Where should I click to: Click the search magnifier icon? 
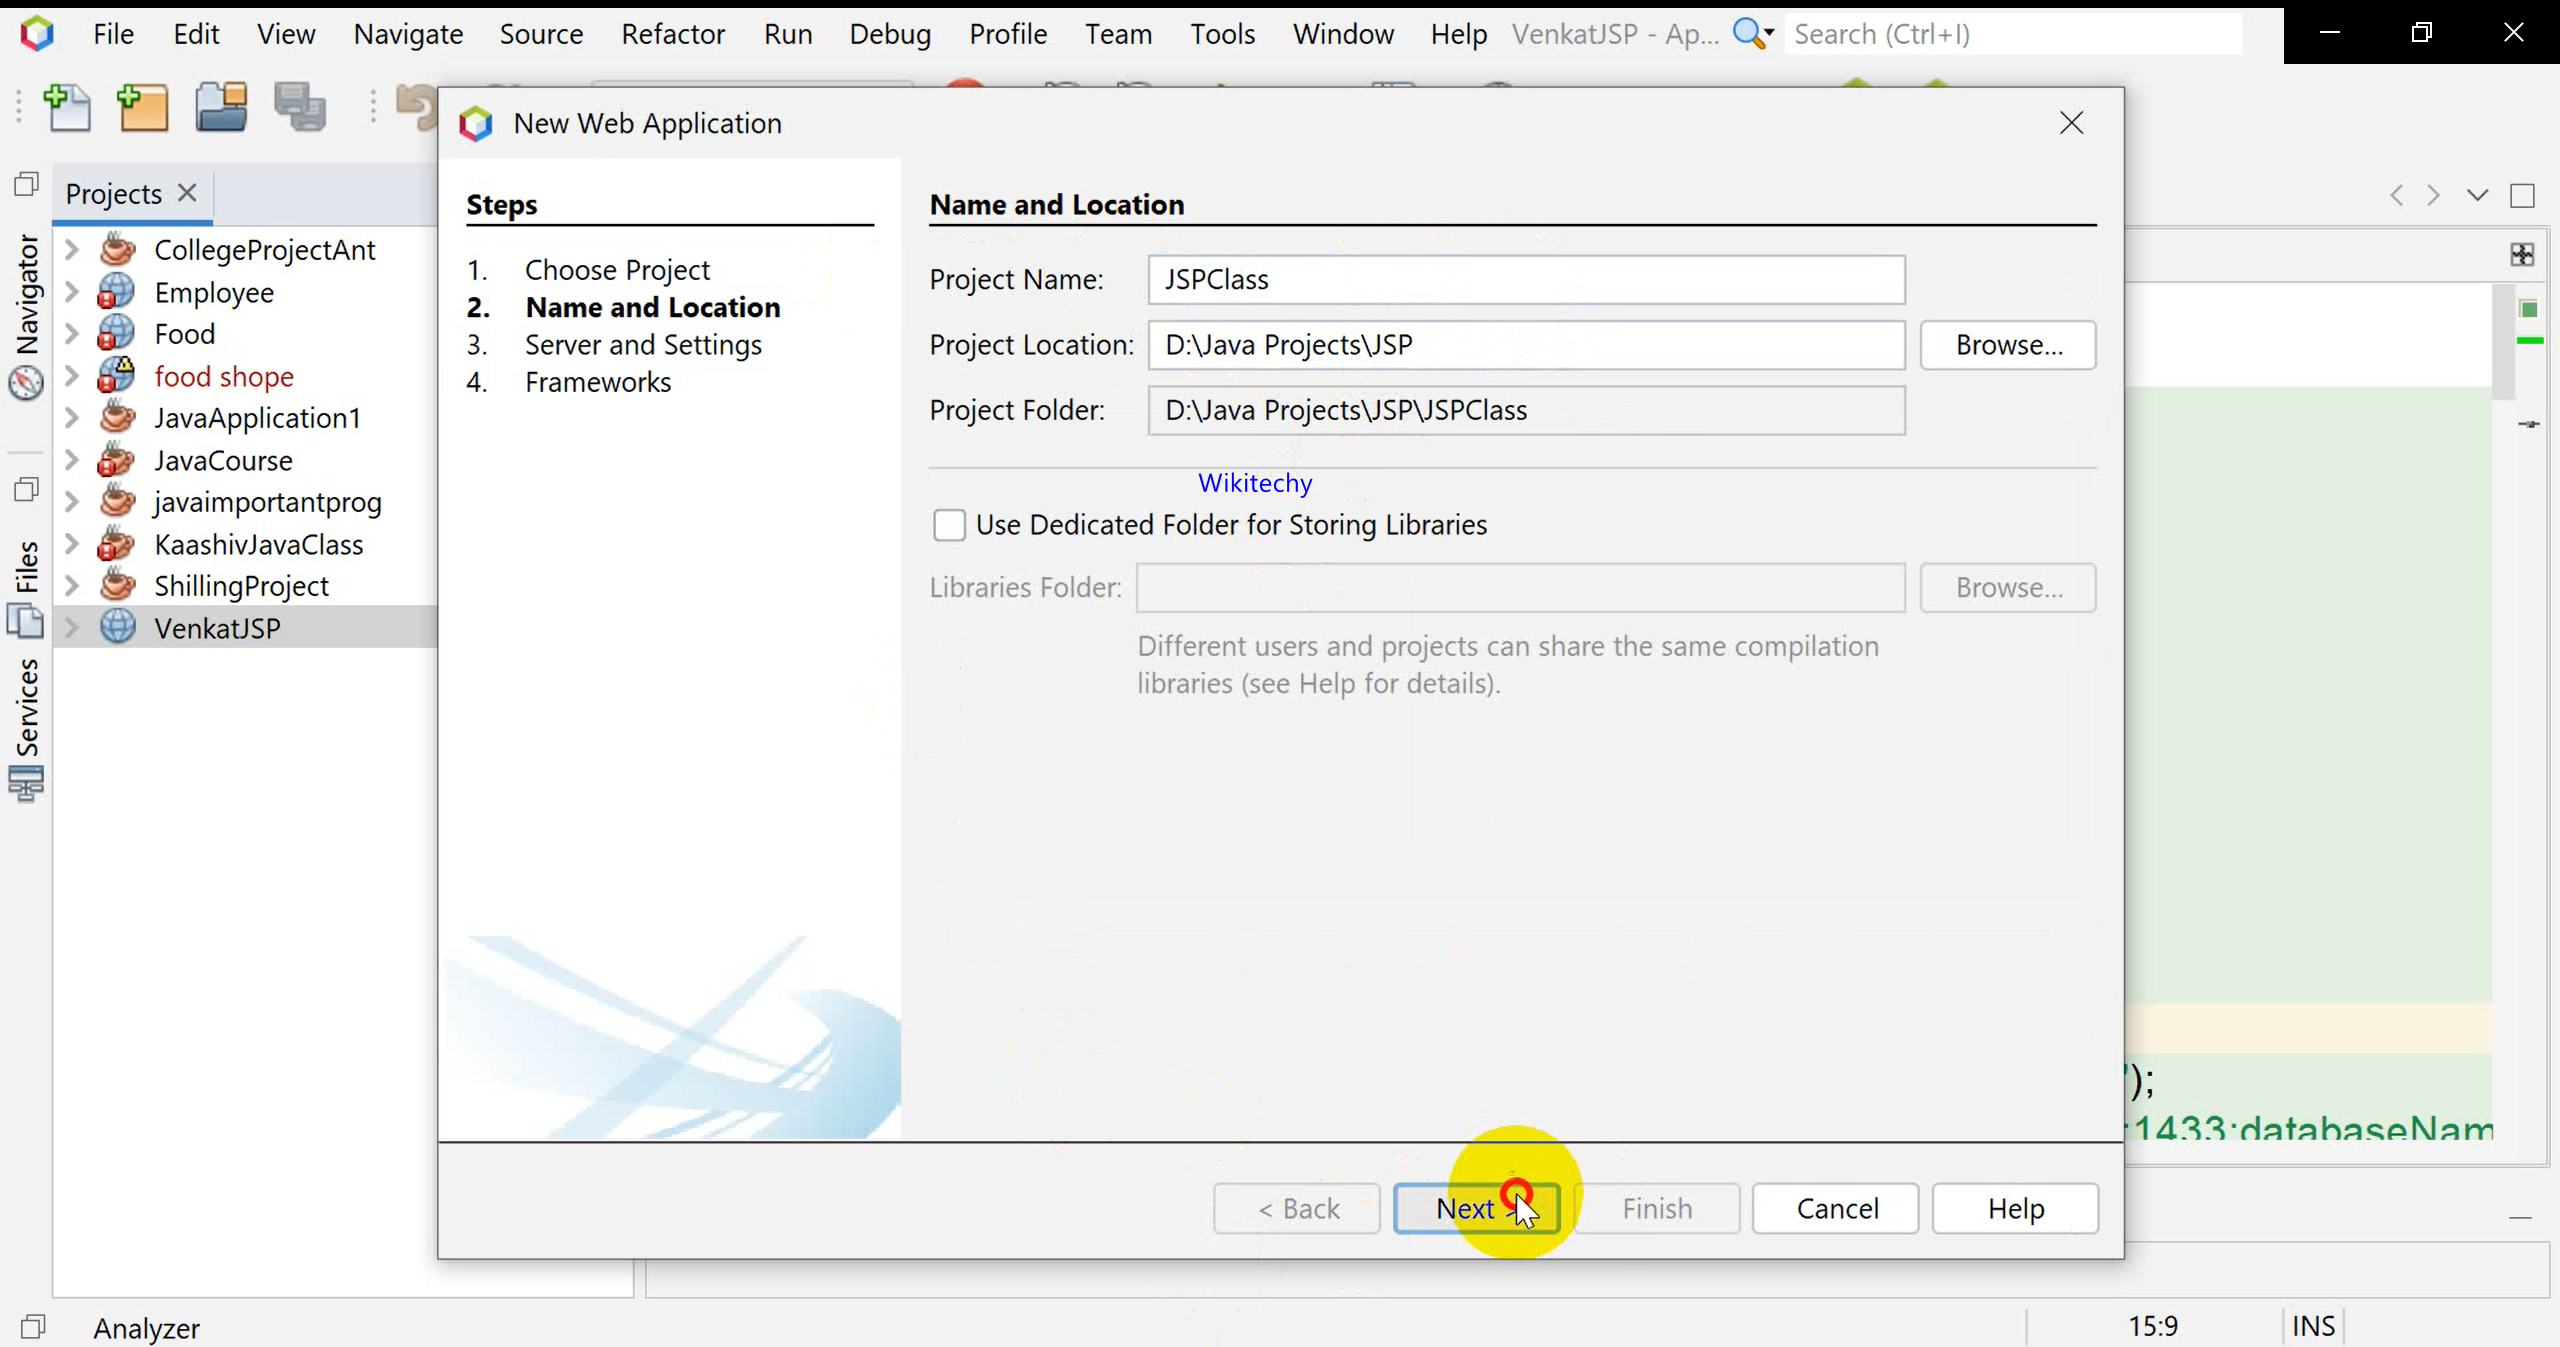1749,34
